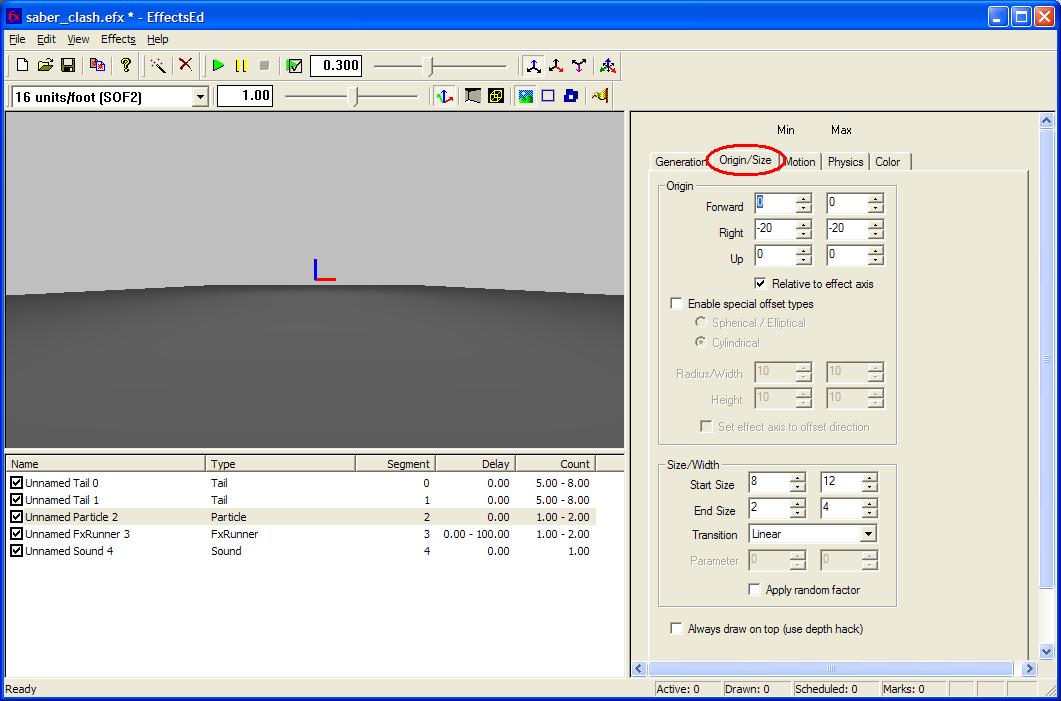Switch to the Physics tab
This screenshot has height=701, width=1061.
click(845, 162)
